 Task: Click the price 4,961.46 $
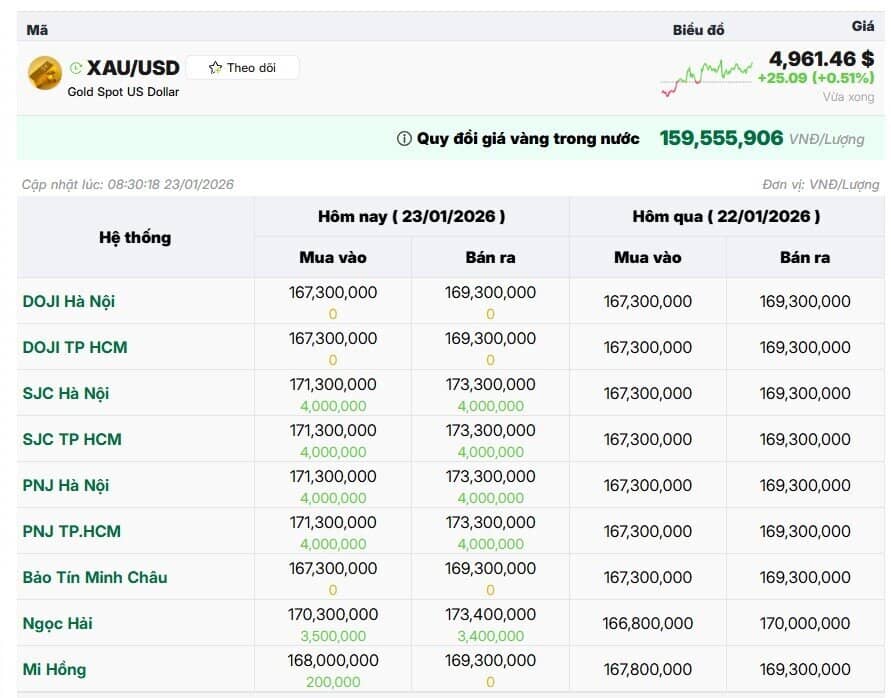pos(822,59)
